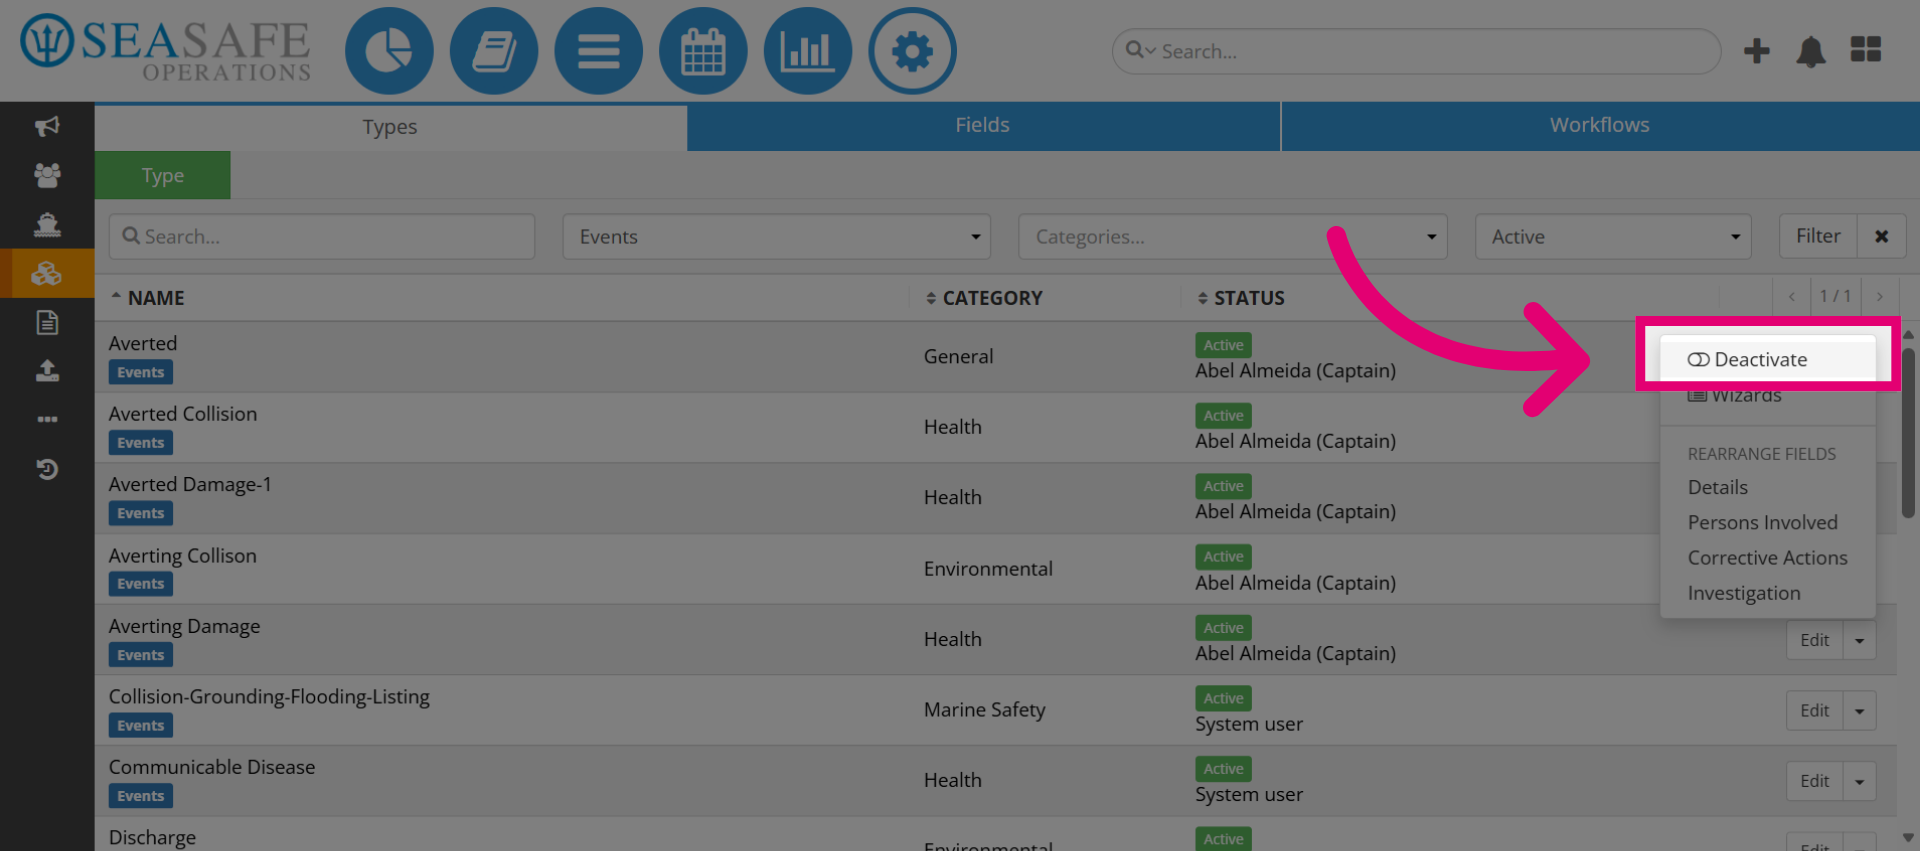
Task: Expand the Averting Damage row edit arrow
Action: (x=1859, y=641)
